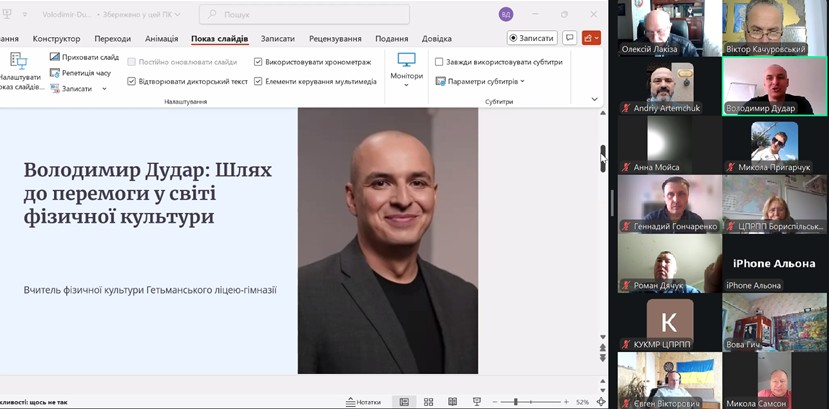Open Параметри субтитрів dropdown
Screen dimensions: 829x409
[x=480, y=81]
